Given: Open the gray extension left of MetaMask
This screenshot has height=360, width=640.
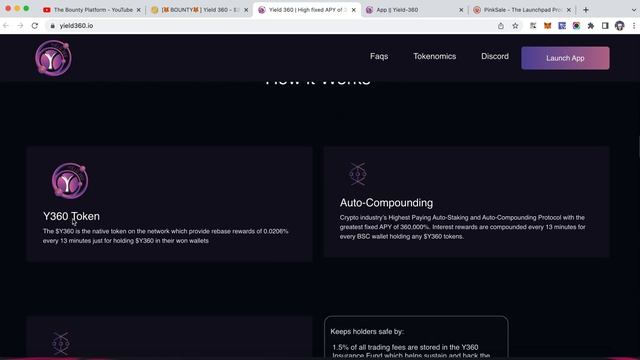Looking at the screenshot, I should click(533, 26).
